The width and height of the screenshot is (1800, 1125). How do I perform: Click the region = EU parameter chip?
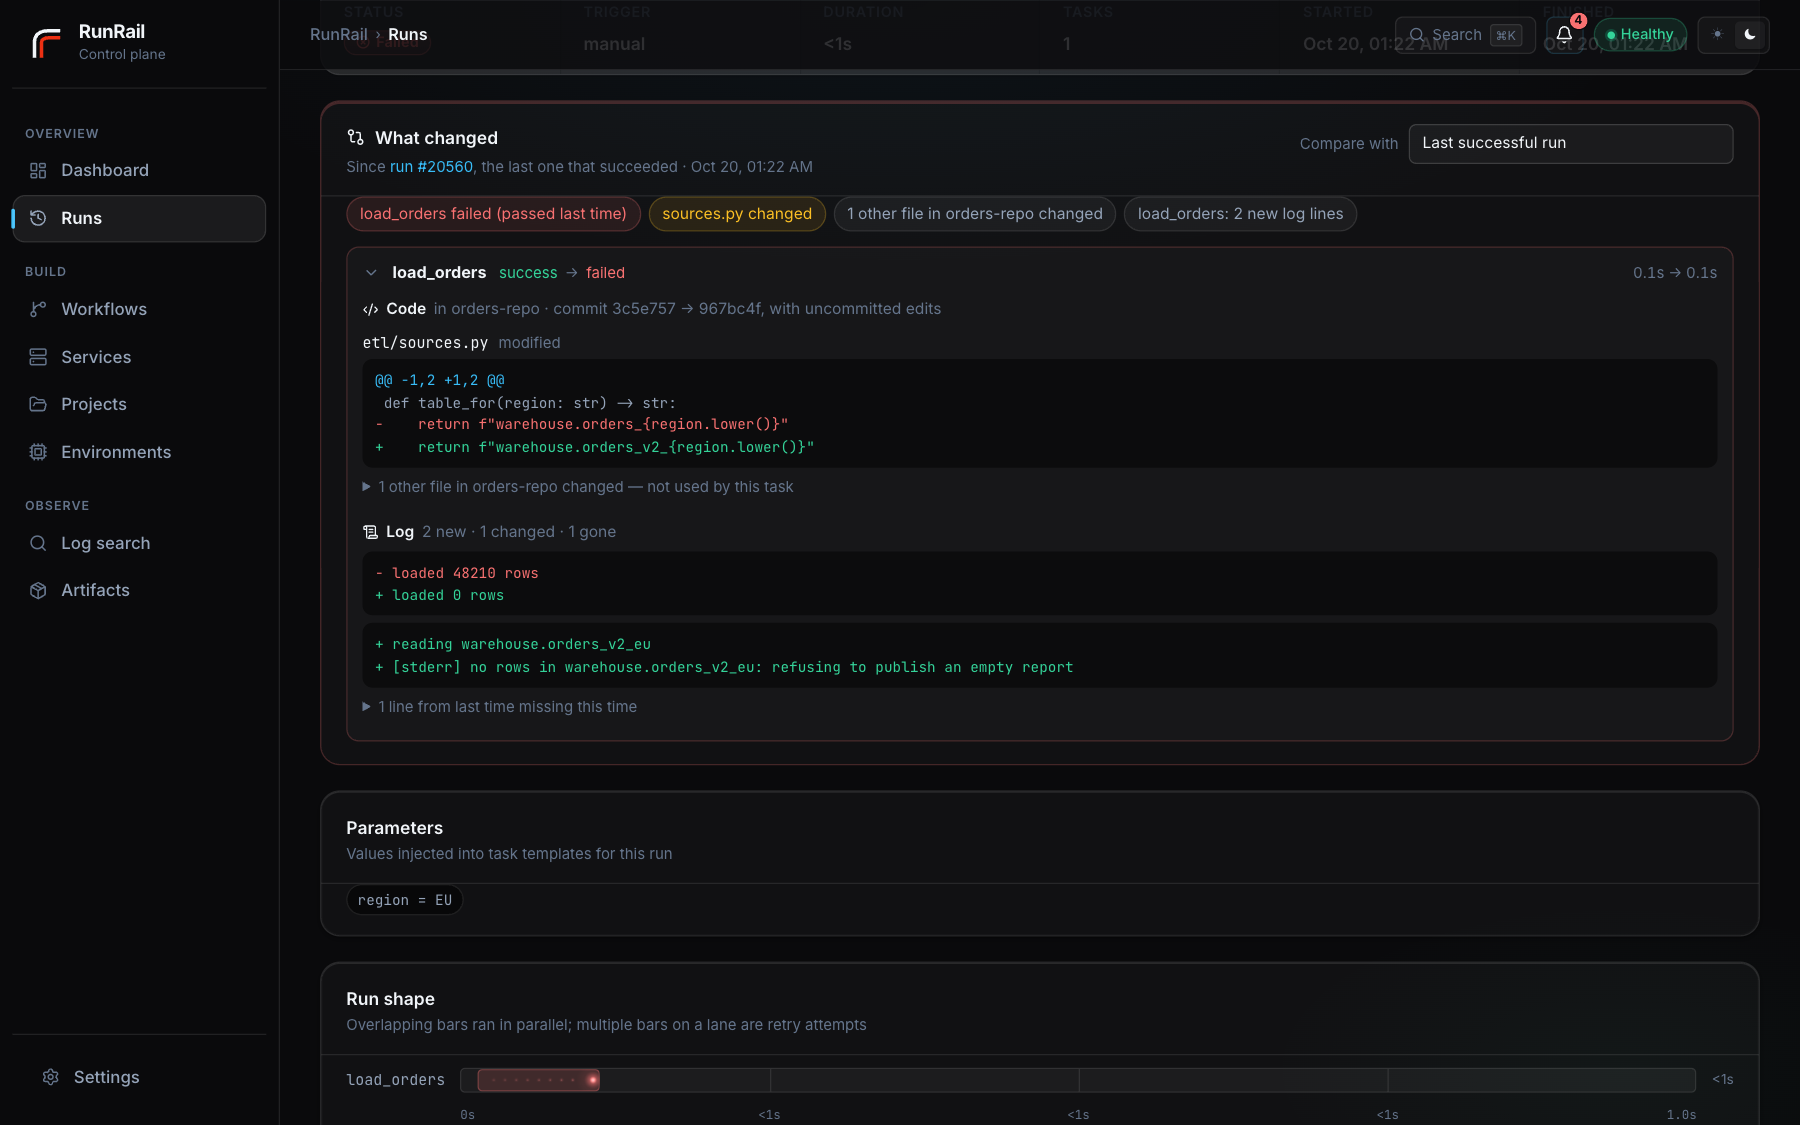pos(405,901)
